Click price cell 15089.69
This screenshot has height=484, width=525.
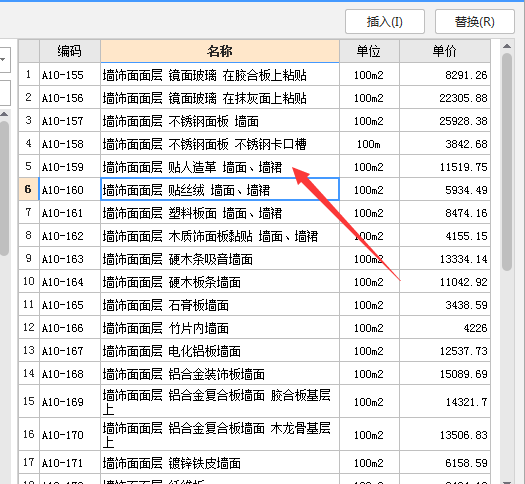tap(445, 374)
